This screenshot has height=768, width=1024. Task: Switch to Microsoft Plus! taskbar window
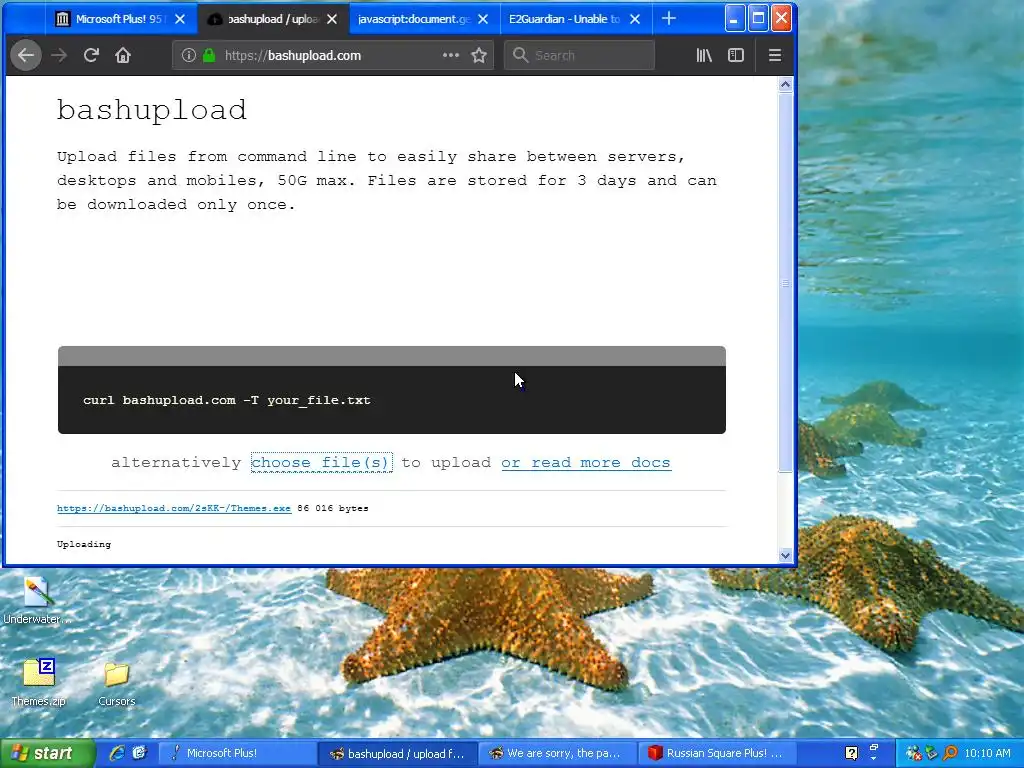tap(236, 753)
